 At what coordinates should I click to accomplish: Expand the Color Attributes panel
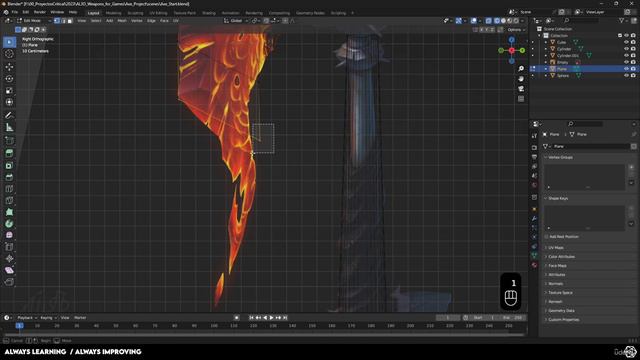click(x=561, y=257)
